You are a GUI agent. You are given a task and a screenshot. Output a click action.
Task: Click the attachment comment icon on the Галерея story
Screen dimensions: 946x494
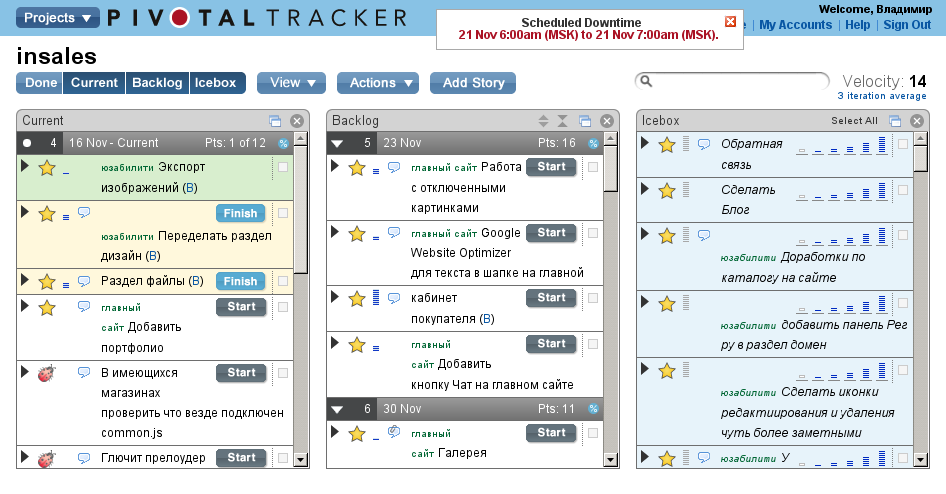(x=394, y=432)
